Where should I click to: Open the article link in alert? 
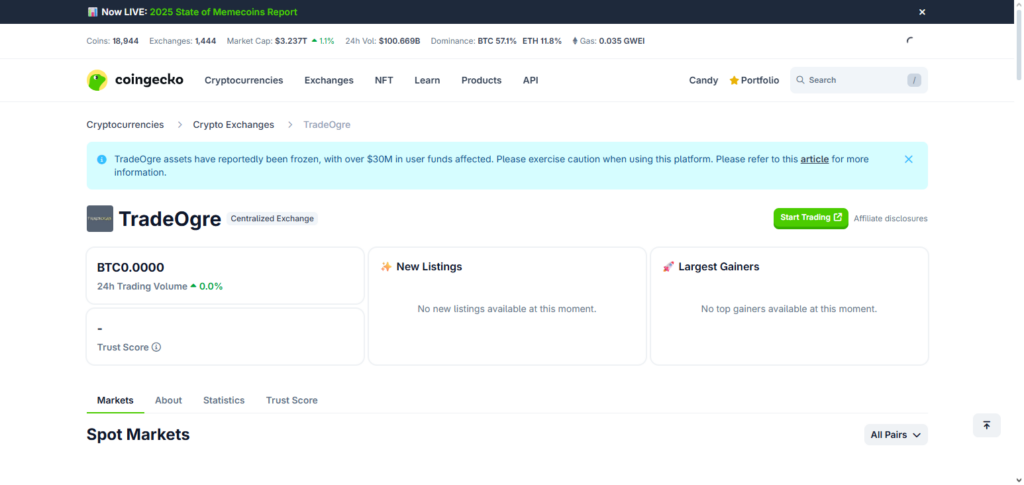click(814, 159)
